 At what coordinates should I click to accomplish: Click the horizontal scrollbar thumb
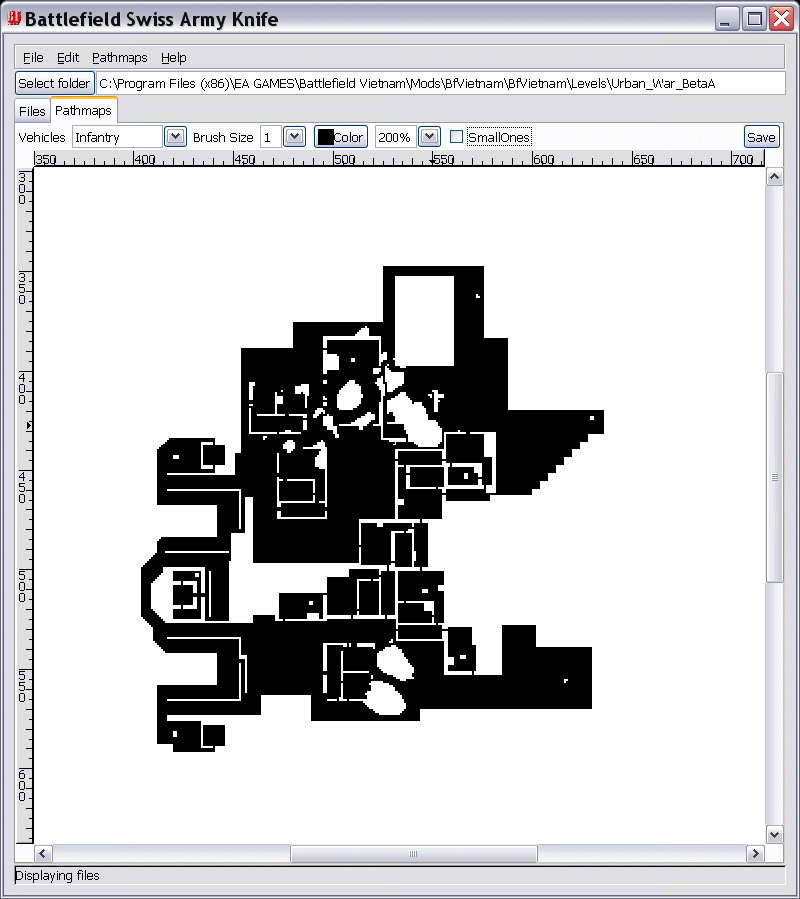click(x=413, y=854)
